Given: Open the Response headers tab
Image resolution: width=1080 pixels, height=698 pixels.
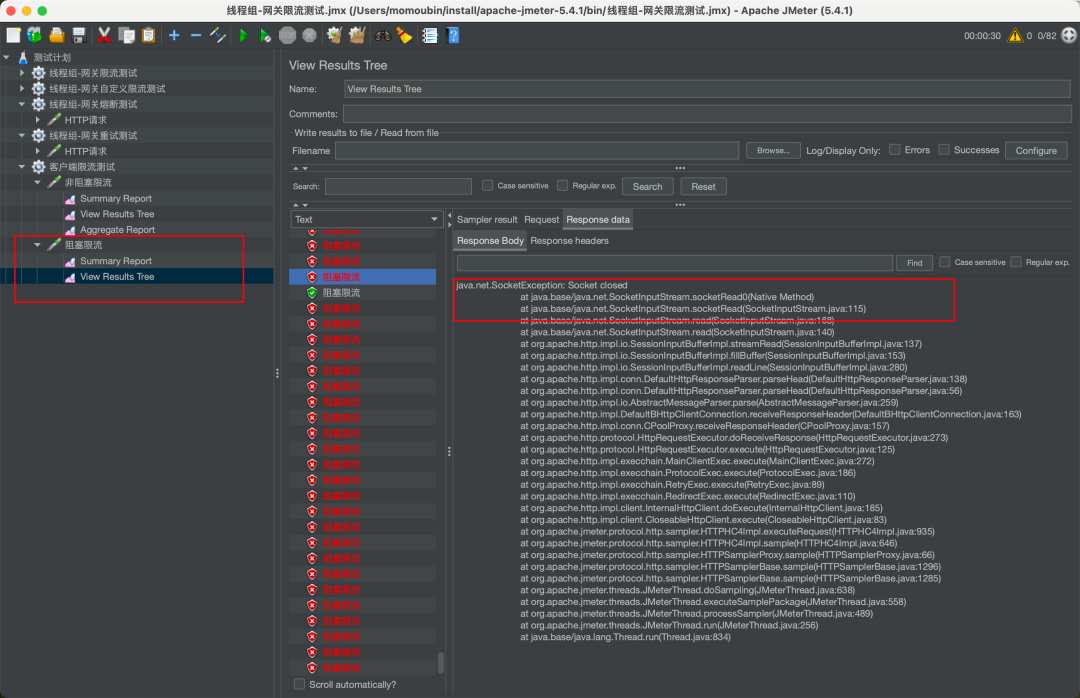Looking at the screenshot, I should (x=570, y=240).
